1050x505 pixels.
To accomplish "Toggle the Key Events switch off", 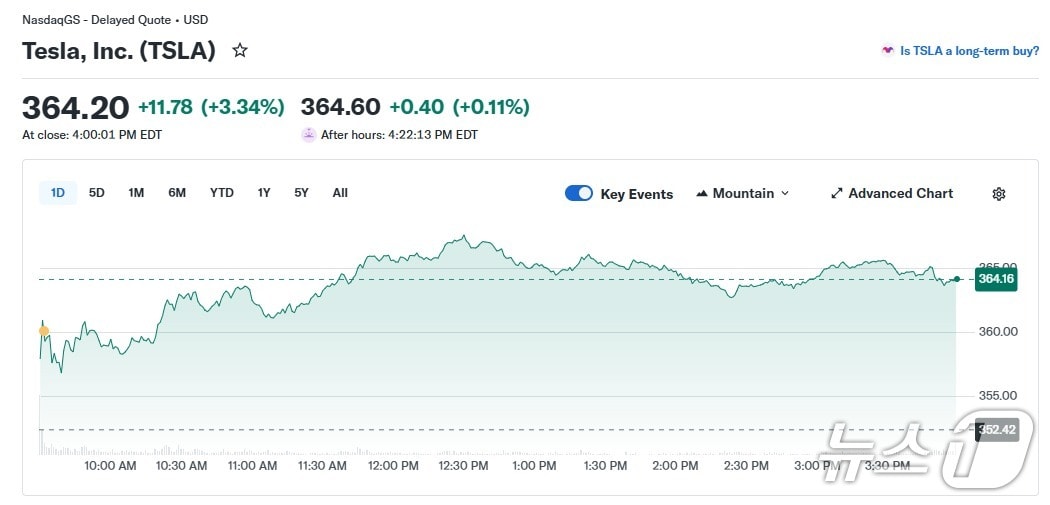I will pyautogui.click(x=579, y=194).
